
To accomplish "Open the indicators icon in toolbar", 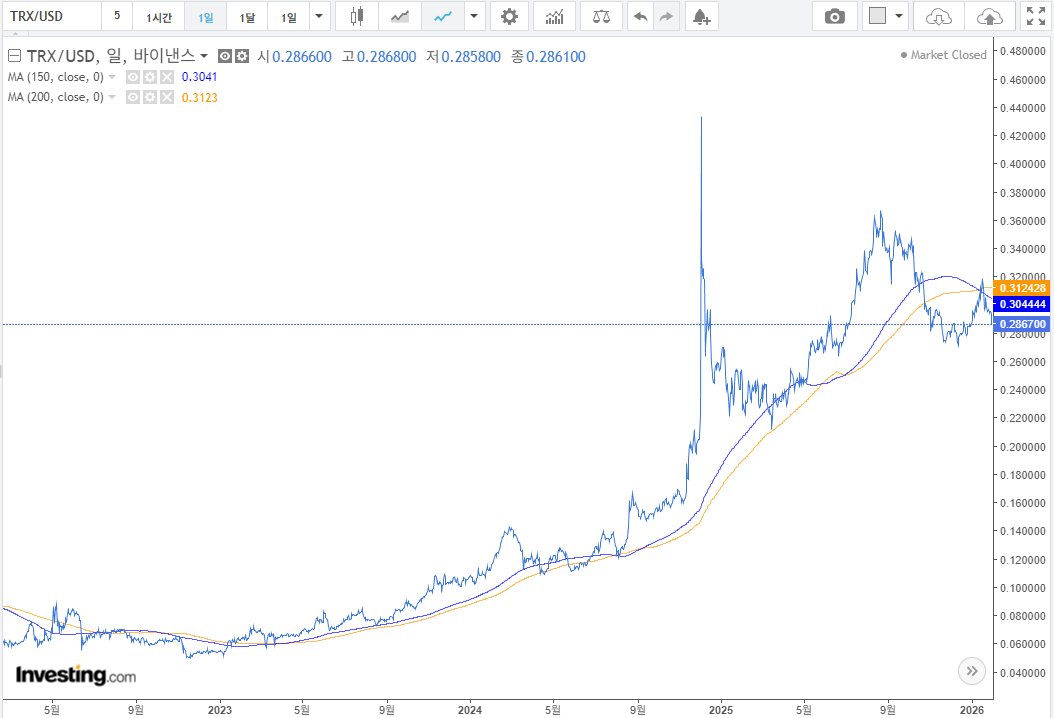I will pyautogui.click(x=555, y=16).
